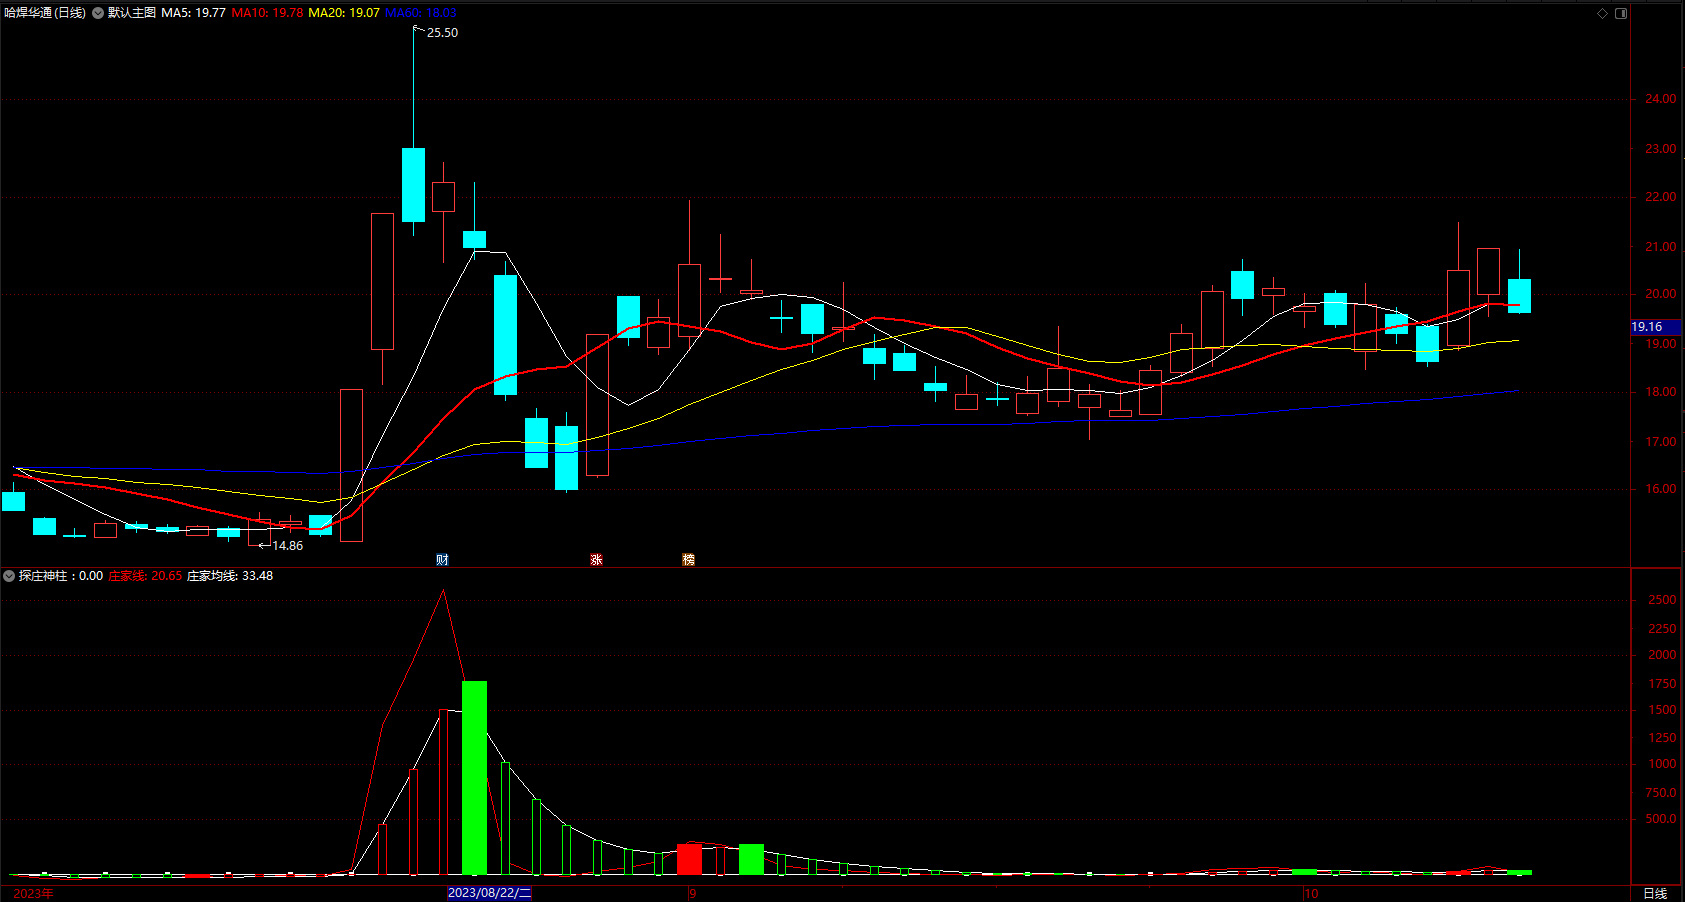Click the 14.86 low price annotation
Image resolution: width=1685 pixels, height=902 pixels.
[287, 546]
